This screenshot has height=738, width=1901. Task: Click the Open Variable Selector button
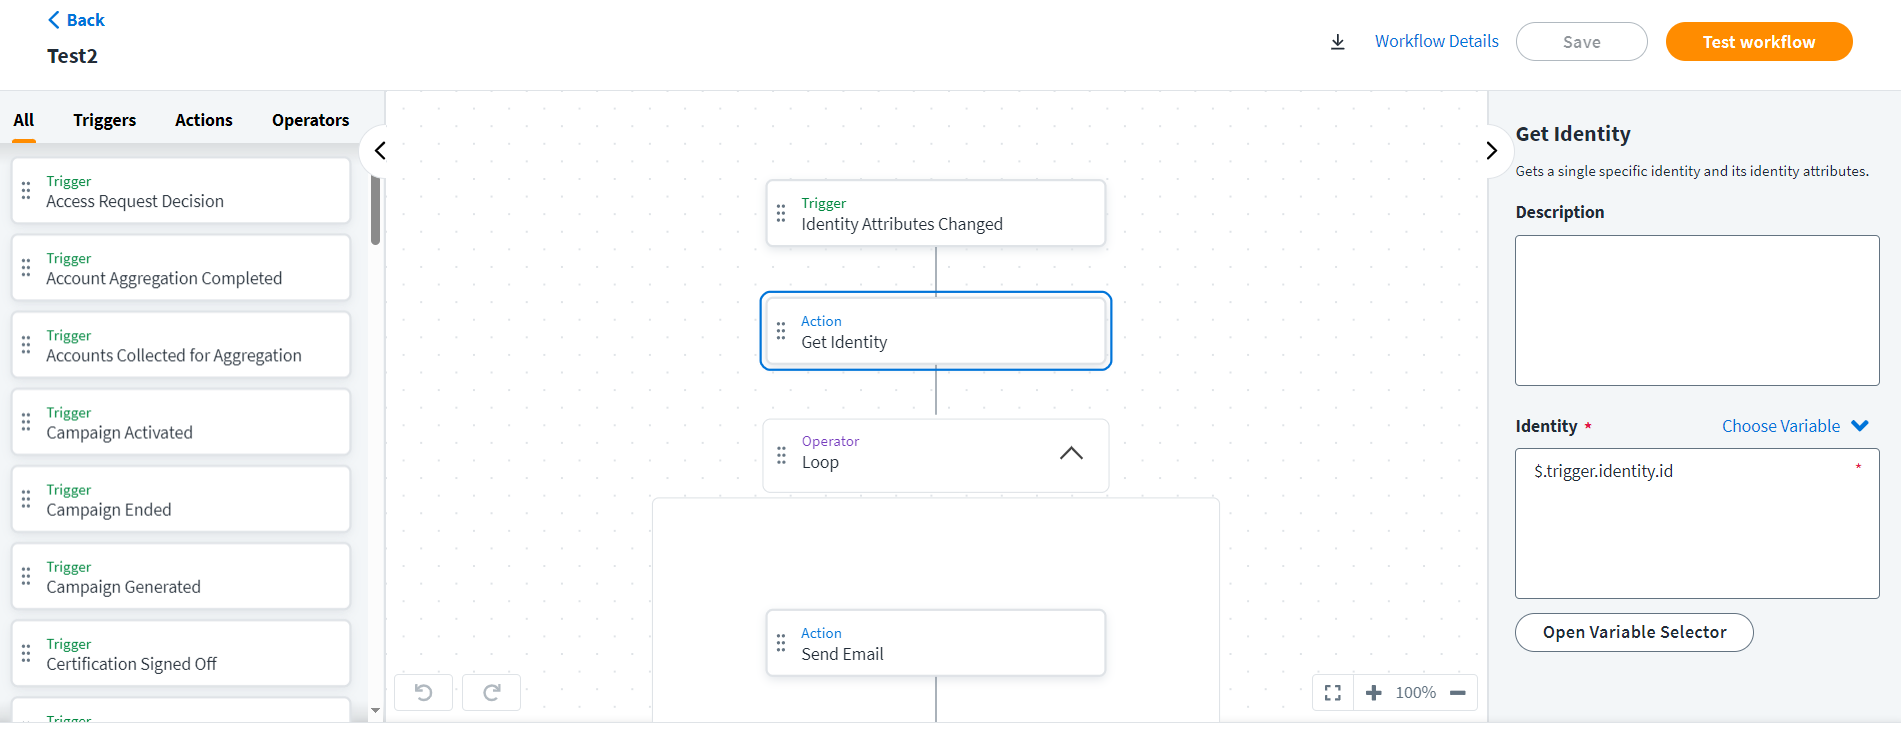pos(1634,632)
